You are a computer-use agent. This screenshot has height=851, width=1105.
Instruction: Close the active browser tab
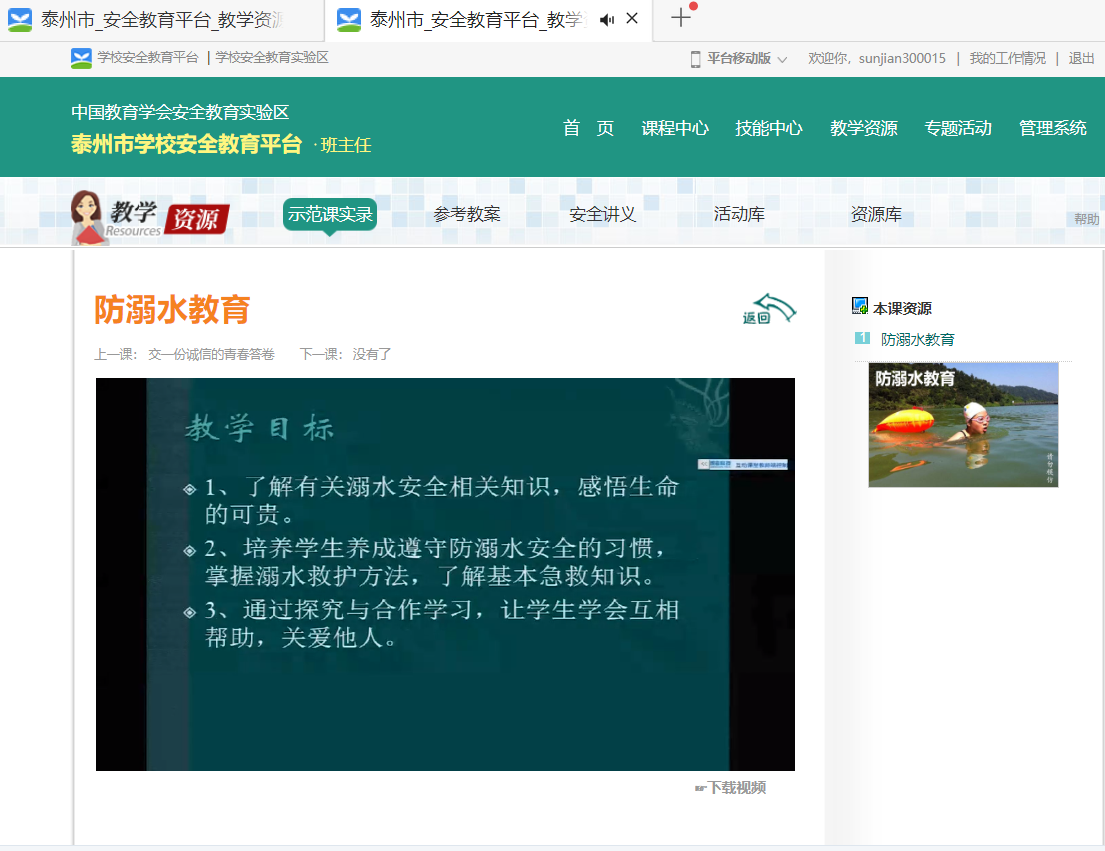click(x=632, y=19)
